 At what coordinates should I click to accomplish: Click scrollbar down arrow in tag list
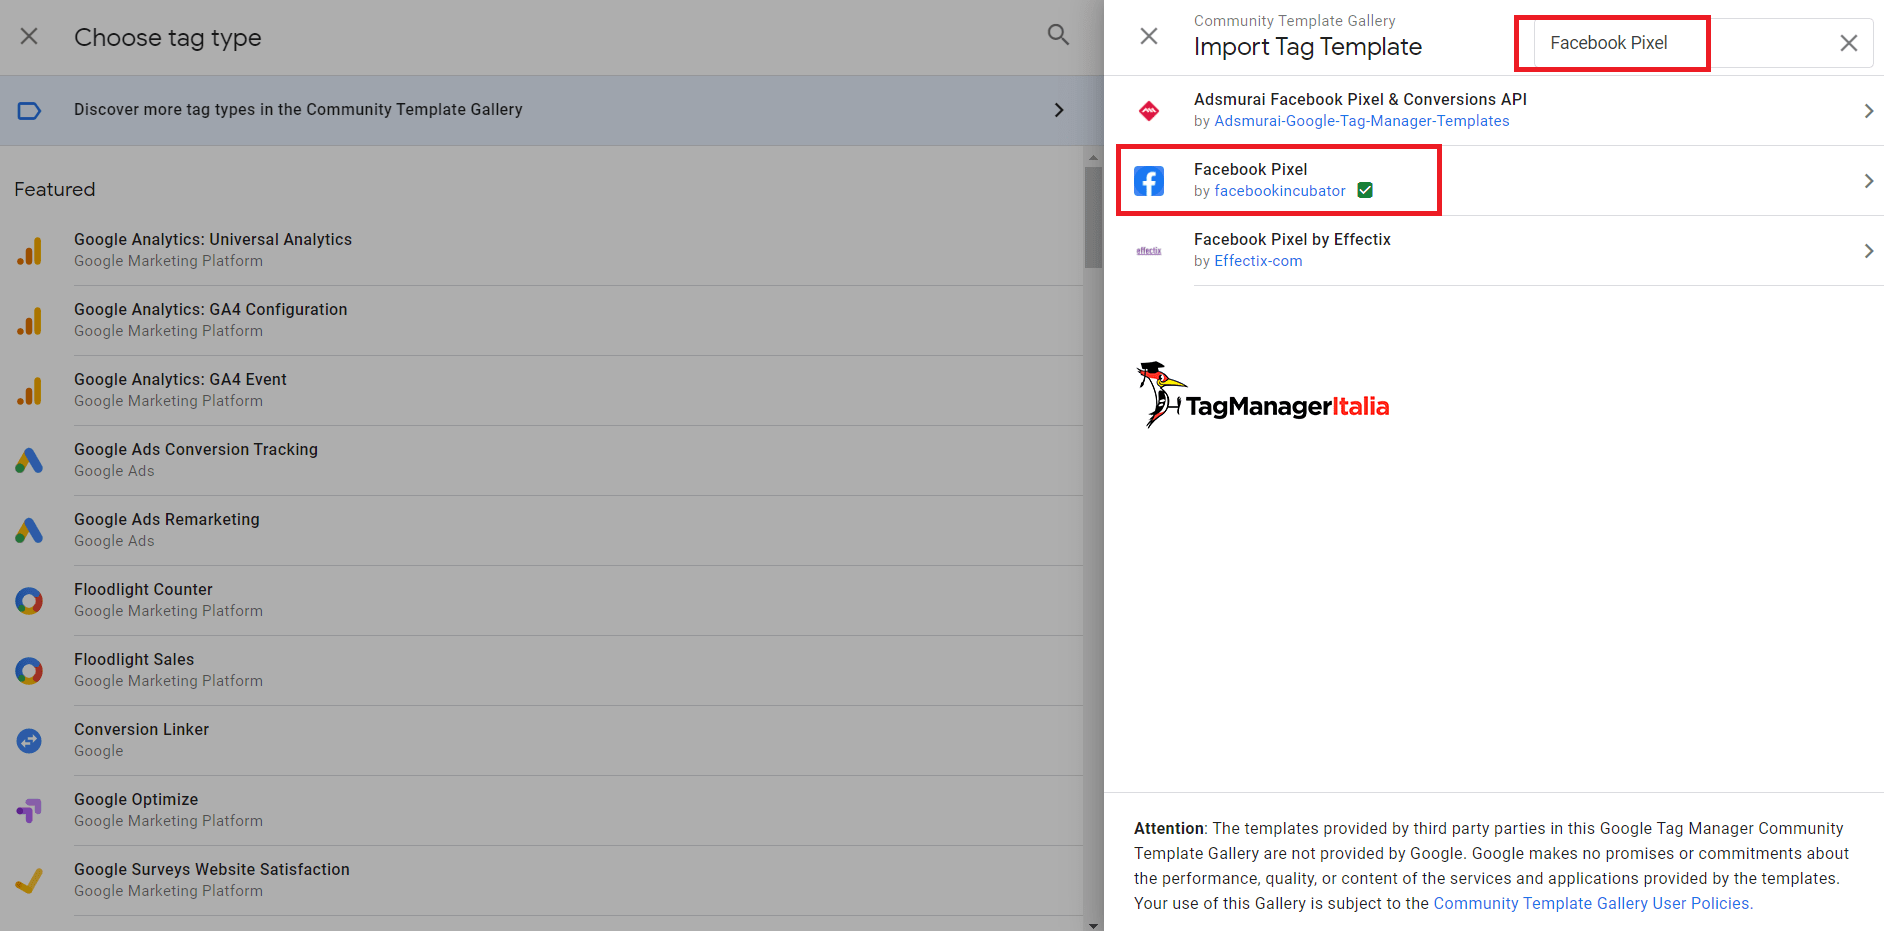coord(1093,924)
